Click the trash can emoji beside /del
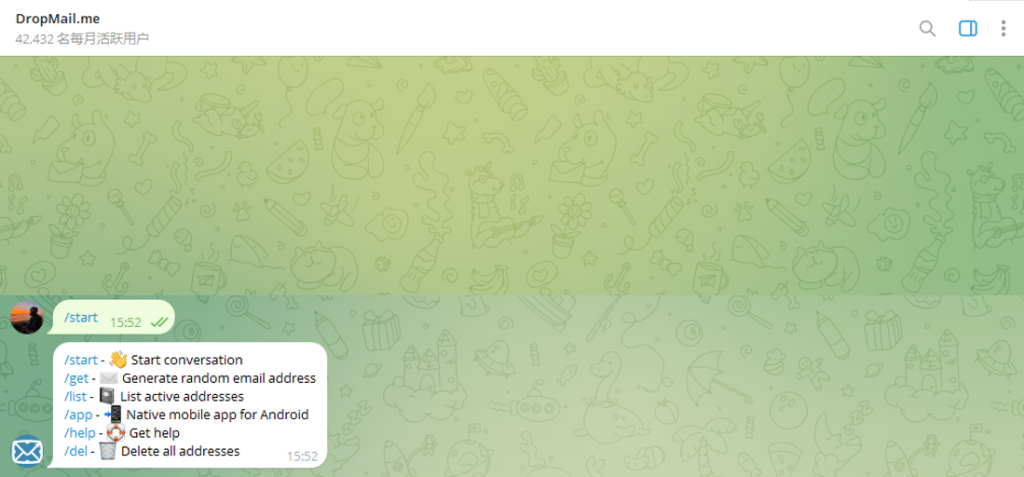This screenshot has height=477, width=1024. pyautogui.click(x=108, y=451)
